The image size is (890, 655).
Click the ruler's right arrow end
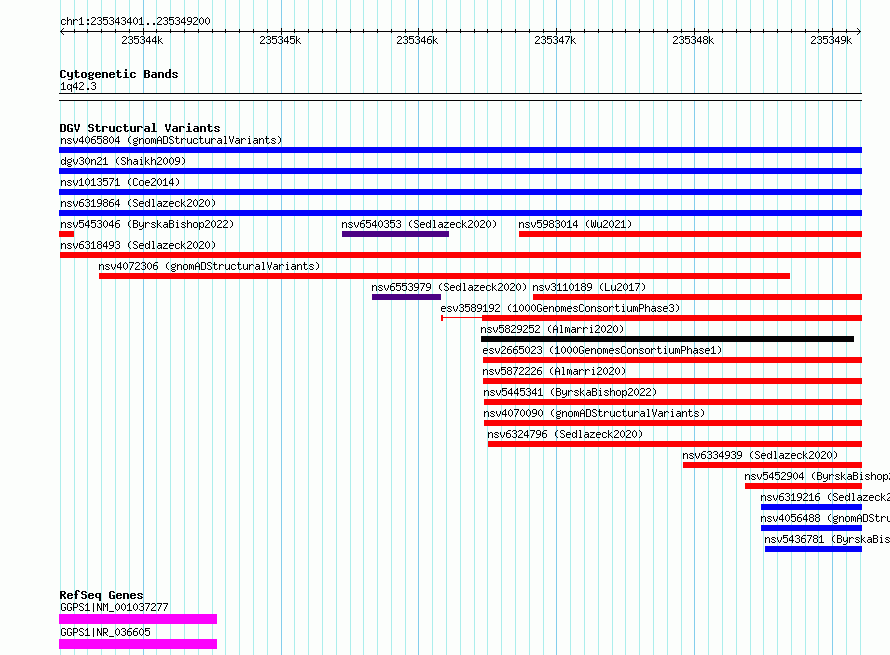[x=859, y=31]
